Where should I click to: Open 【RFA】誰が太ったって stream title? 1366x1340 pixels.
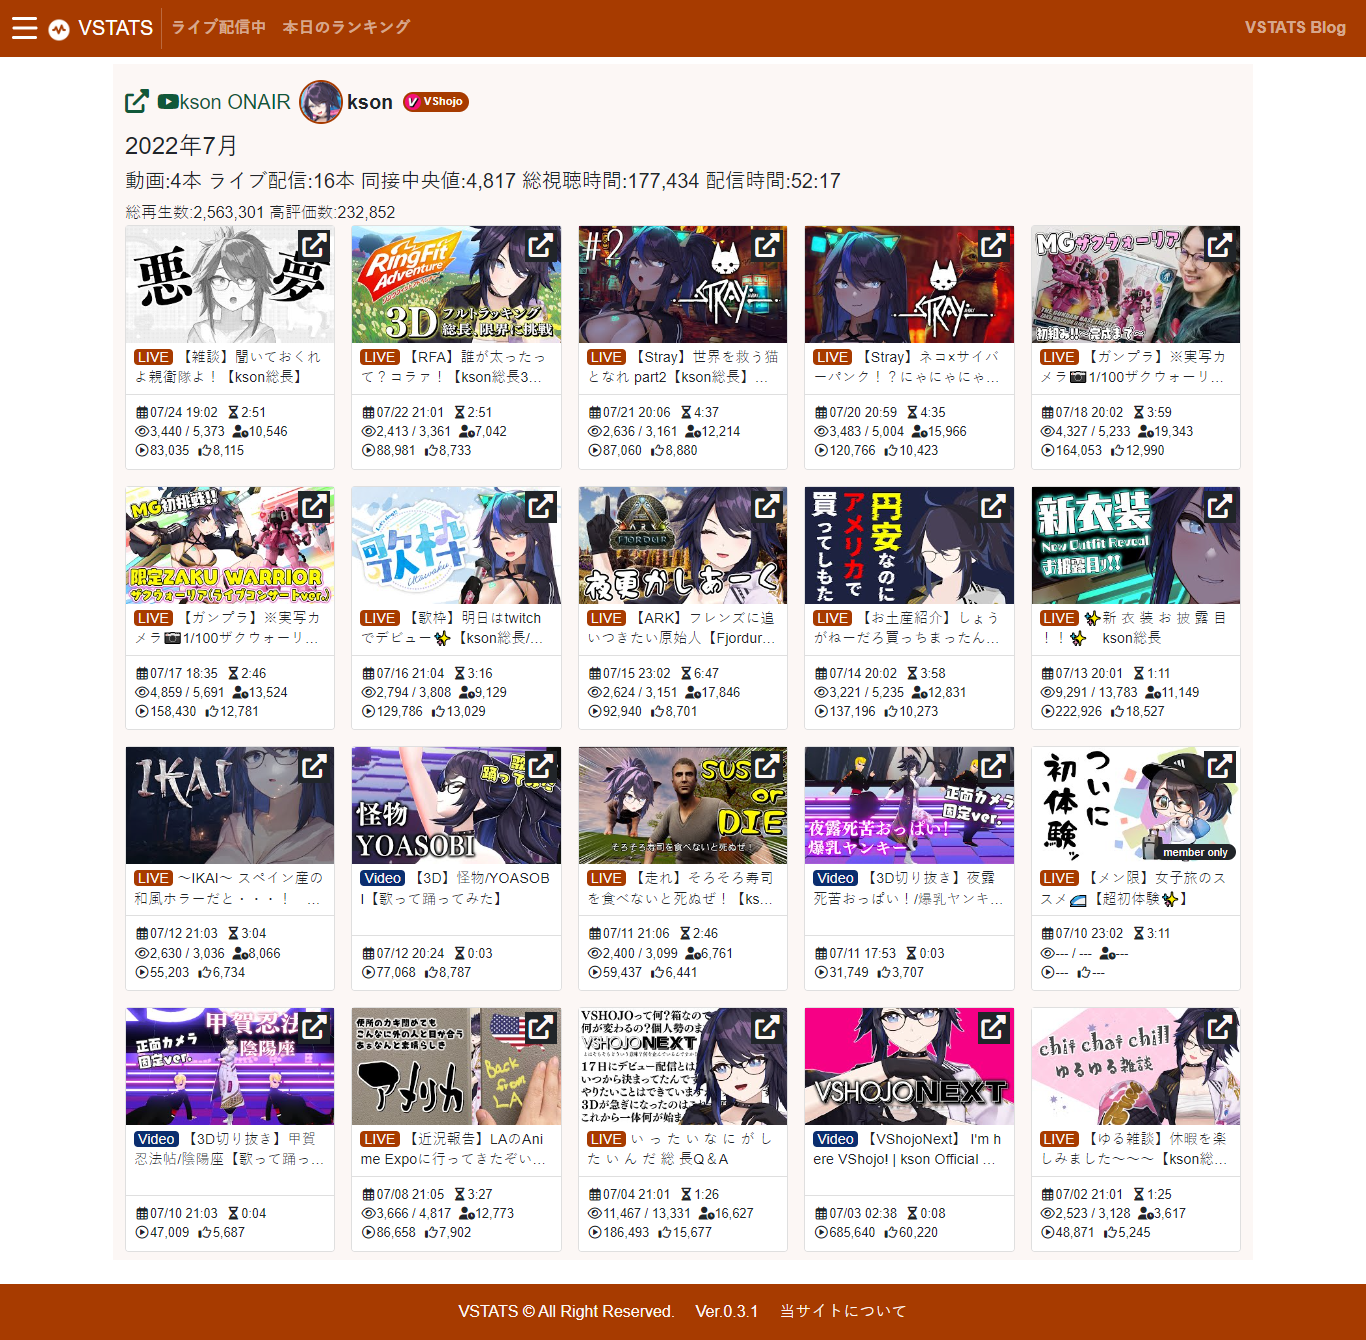point(456,367)
